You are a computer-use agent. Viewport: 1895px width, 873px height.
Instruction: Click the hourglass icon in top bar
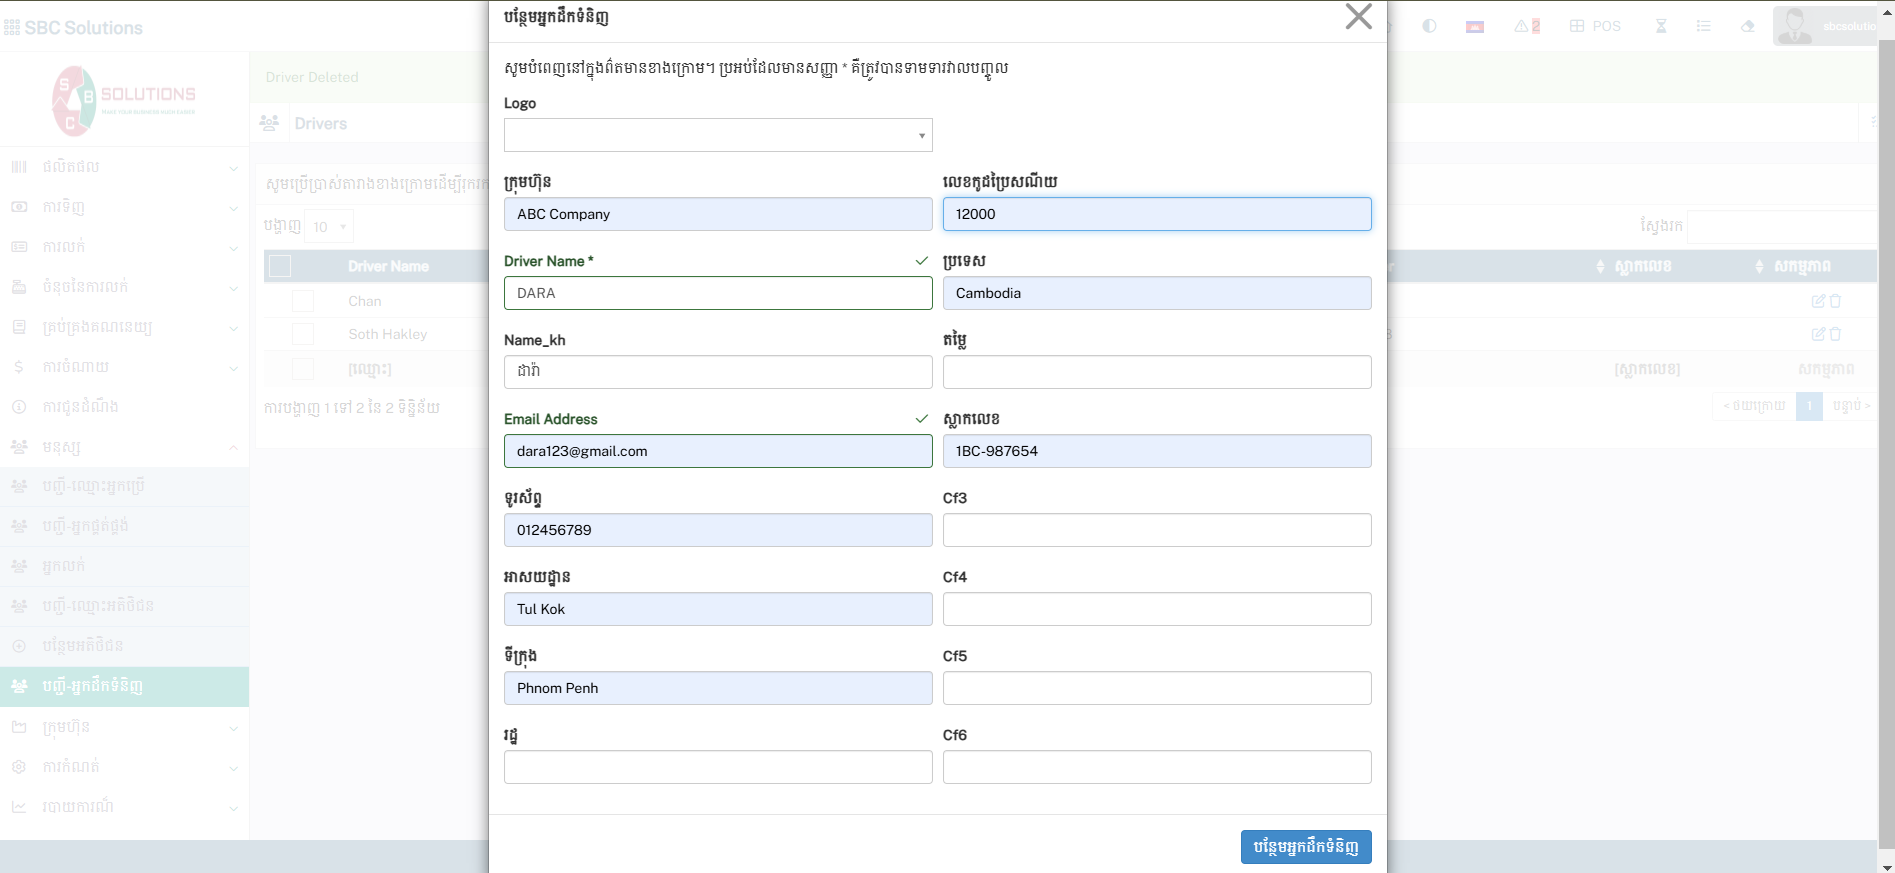click(1661, 26)
